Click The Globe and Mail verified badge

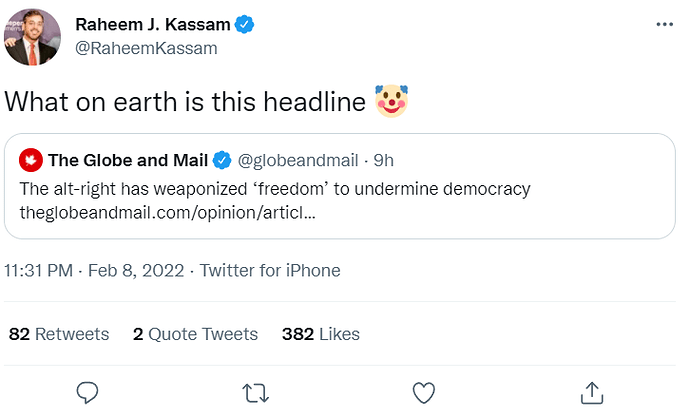[x=223, y=160]
